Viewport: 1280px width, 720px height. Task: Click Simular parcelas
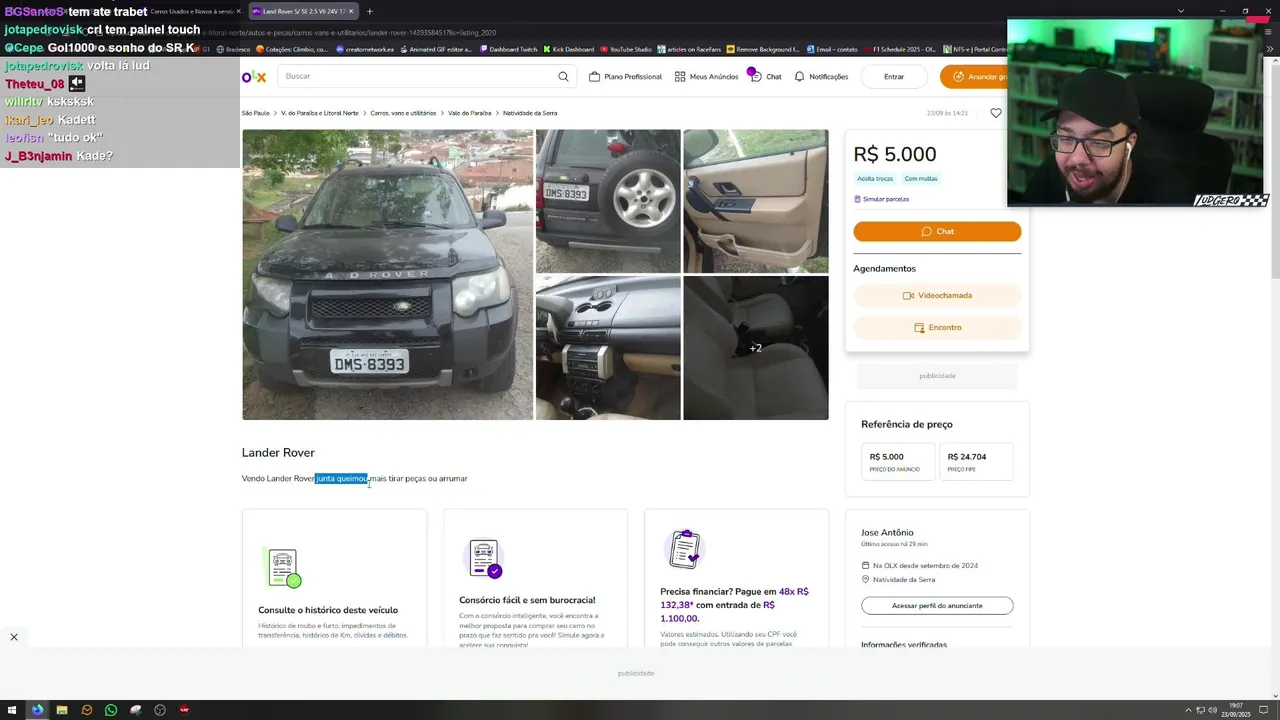[x=881, y=199]
